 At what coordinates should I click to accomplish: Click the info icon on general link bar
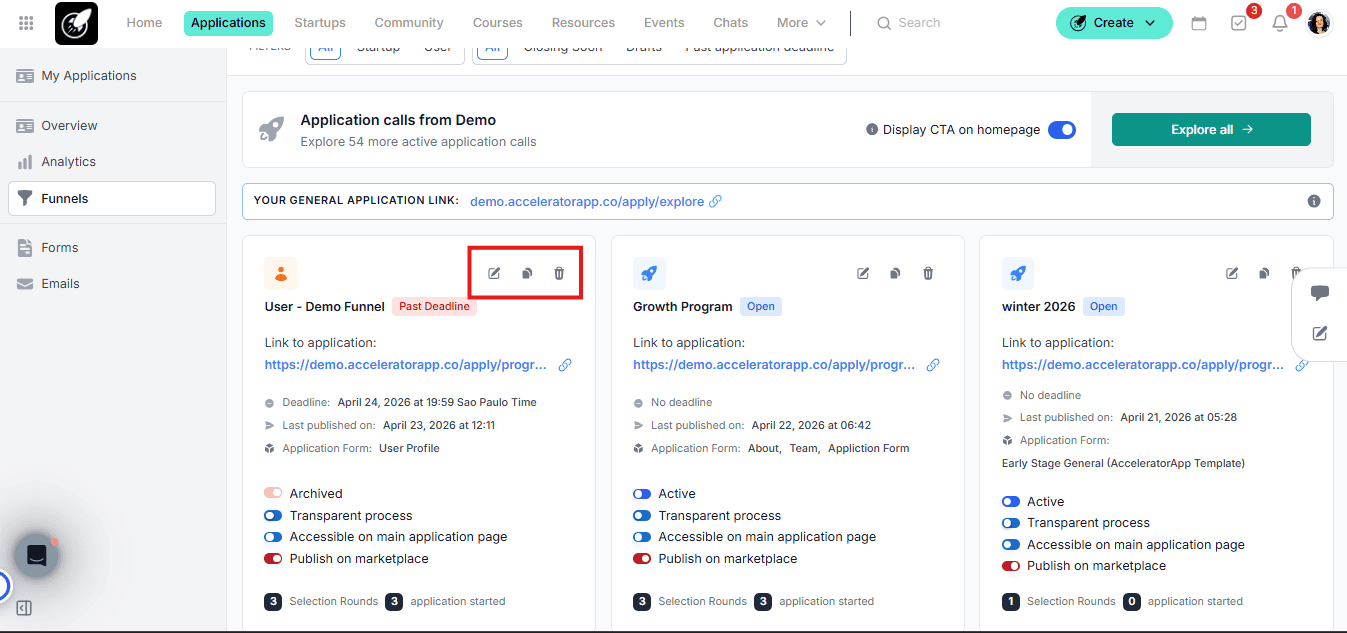(1314, 201)
